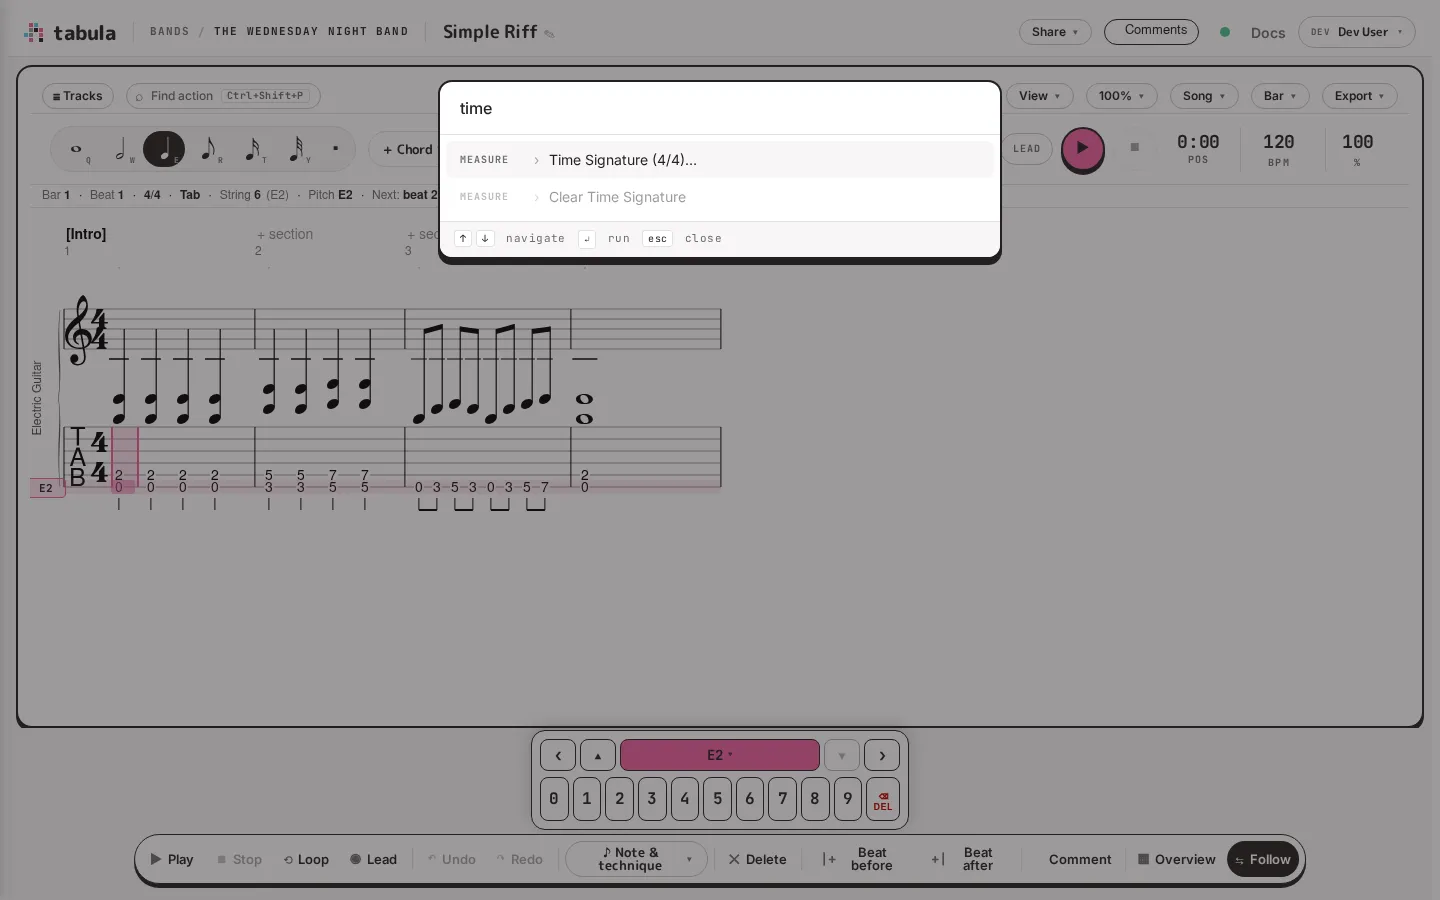Expand the Dev User account menu
Image resolution: width=1440 pixels, height=900 pixels.
point(1357,32)
